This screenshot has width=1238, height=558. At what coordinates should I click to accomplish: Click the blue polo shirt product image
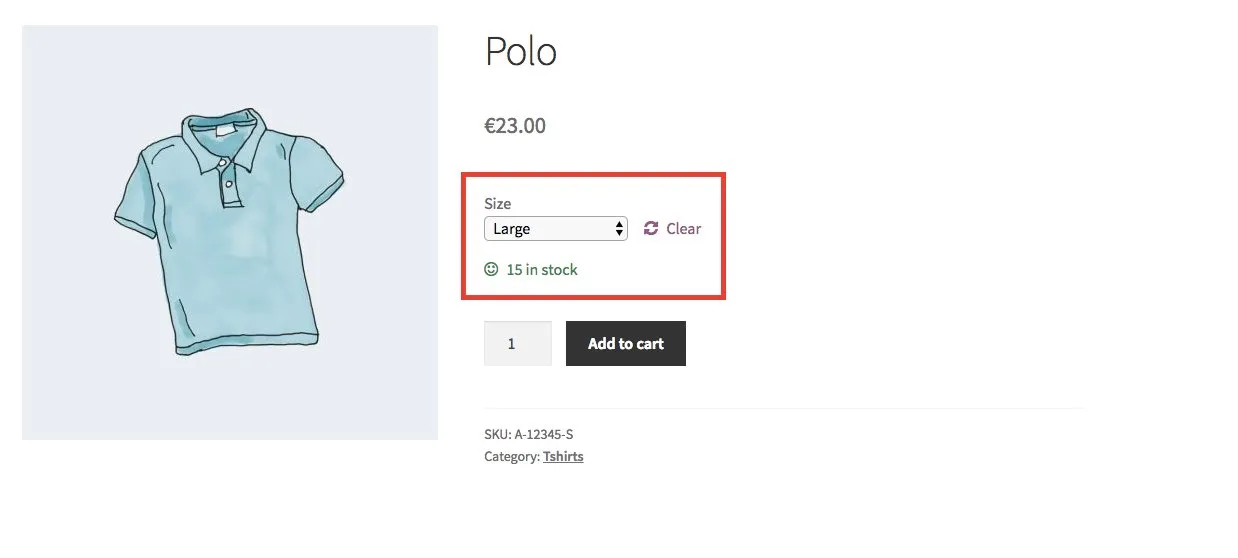click(x=230, y=232)
